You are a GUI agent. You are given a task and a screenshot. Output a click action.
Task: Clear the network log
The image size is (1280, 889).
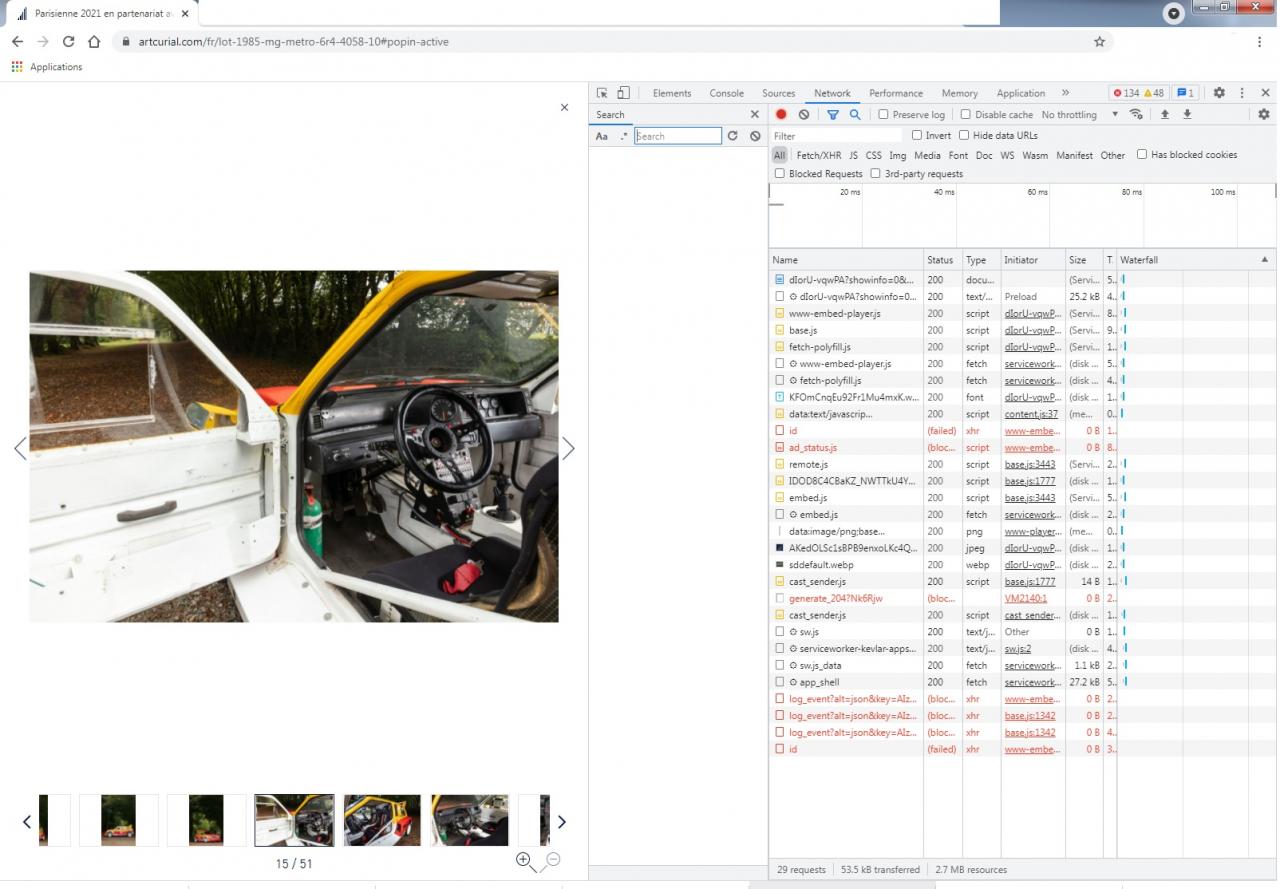click(804, 115)
